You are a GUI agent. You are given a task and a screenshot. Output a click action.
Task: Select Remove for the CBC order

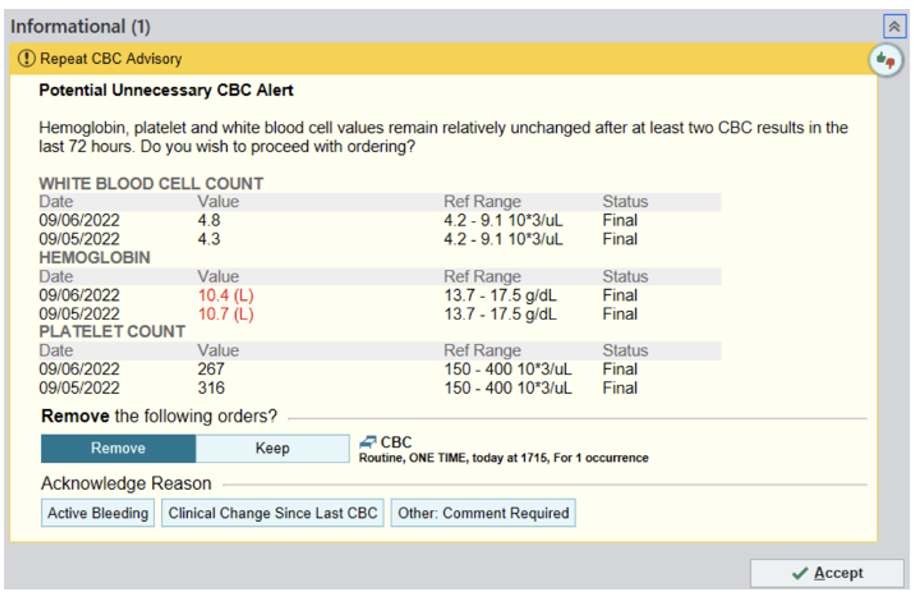click(118, 448)
